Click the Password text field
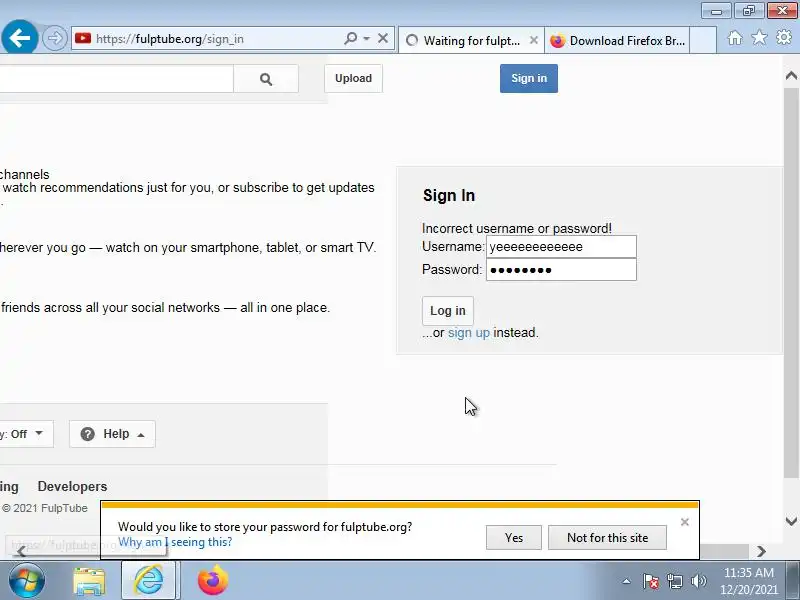800x600 pixels. (x=561, y=269)
